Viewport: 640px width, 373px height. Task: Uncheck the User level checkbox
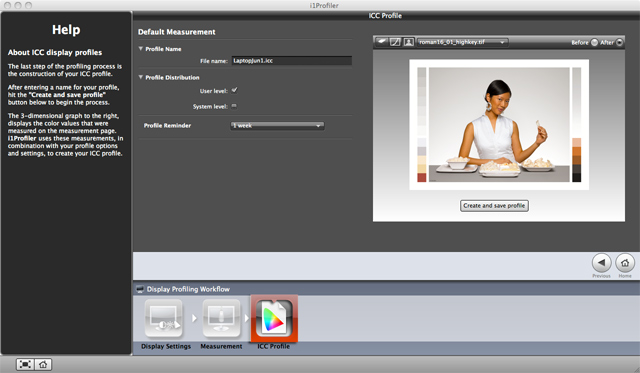(234, 91)
